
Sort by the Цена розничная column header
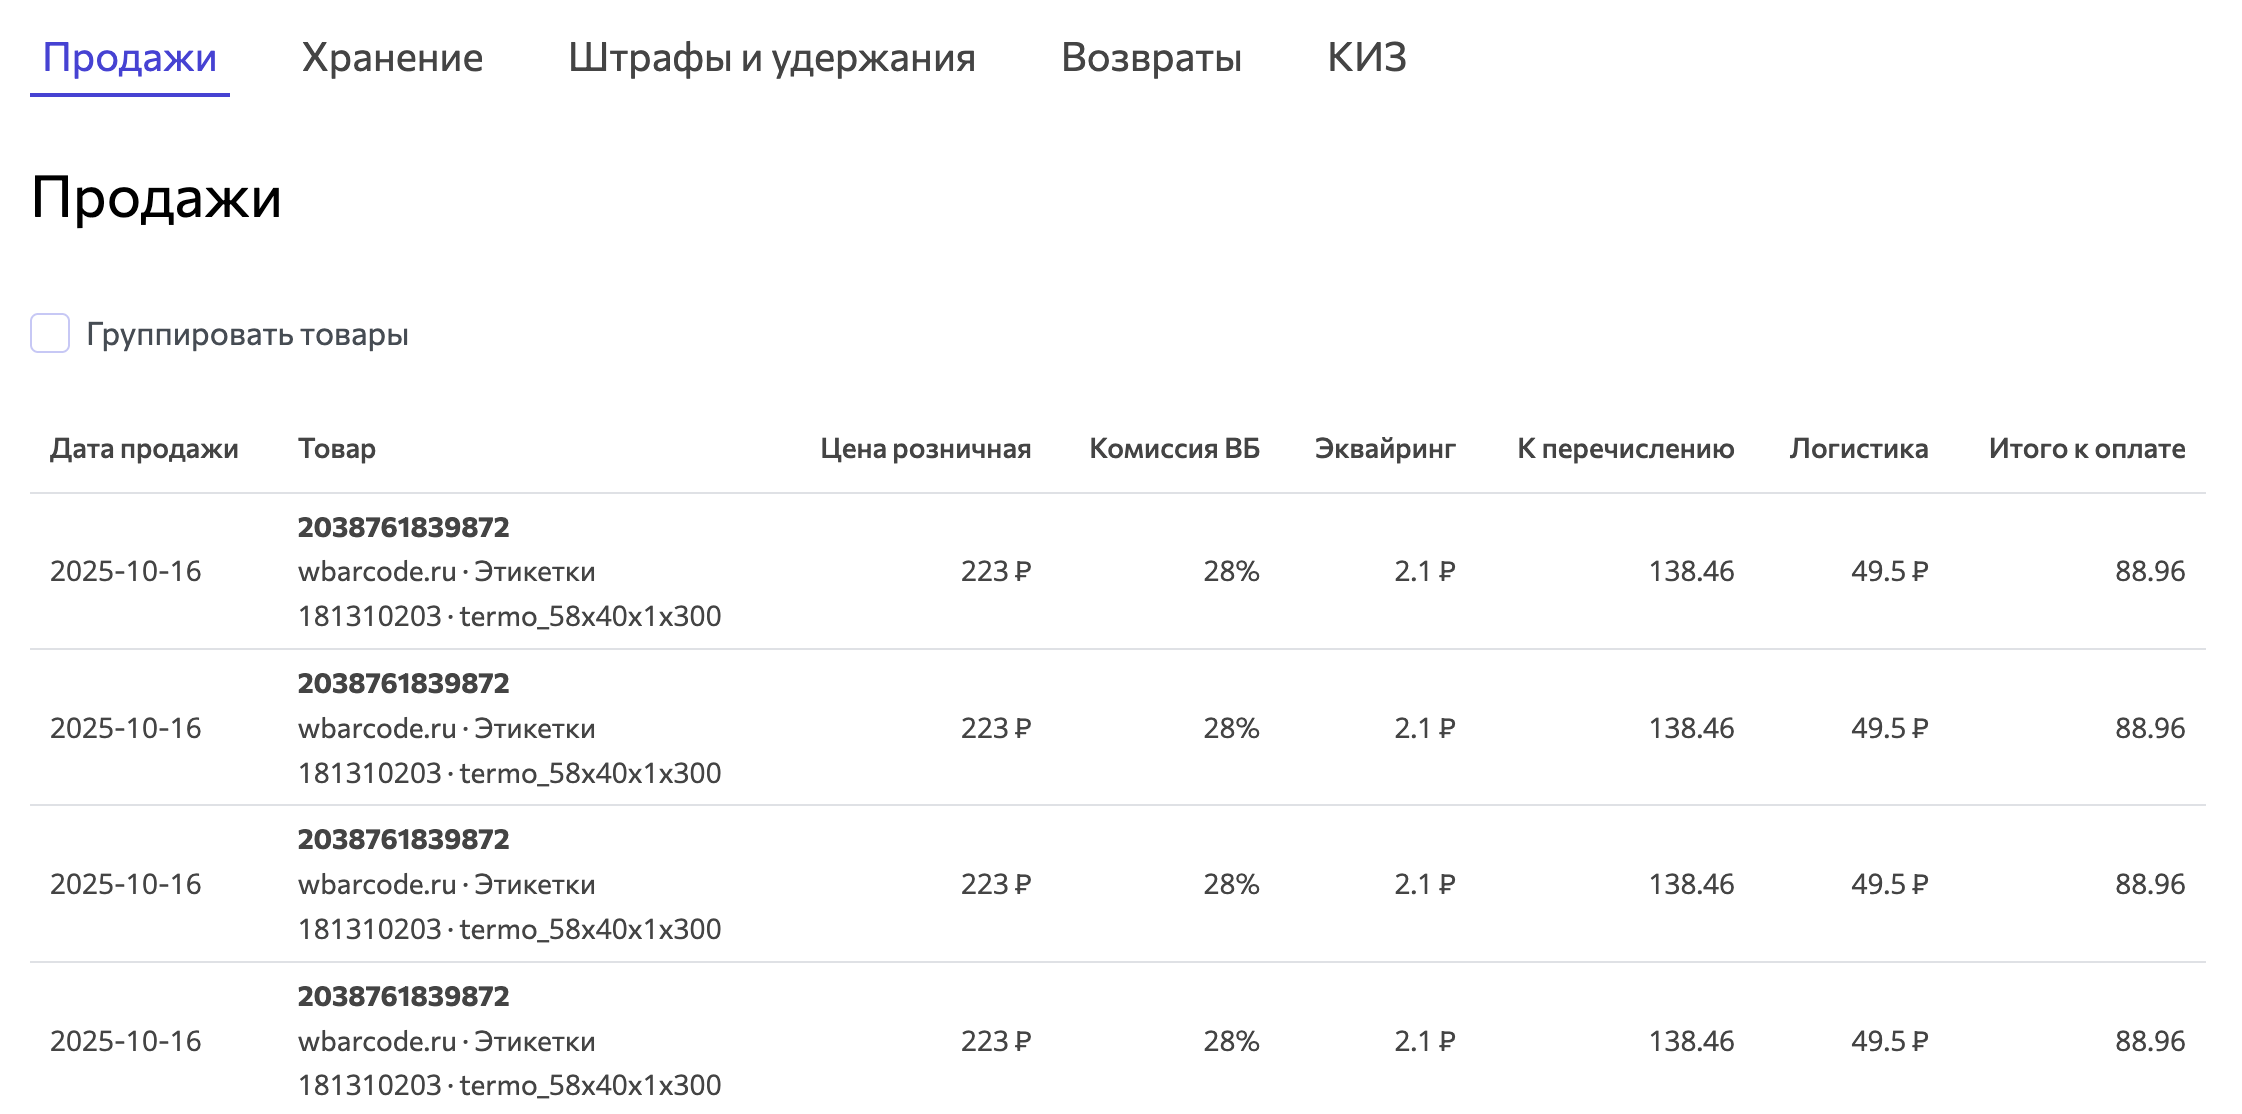[925, 448]
